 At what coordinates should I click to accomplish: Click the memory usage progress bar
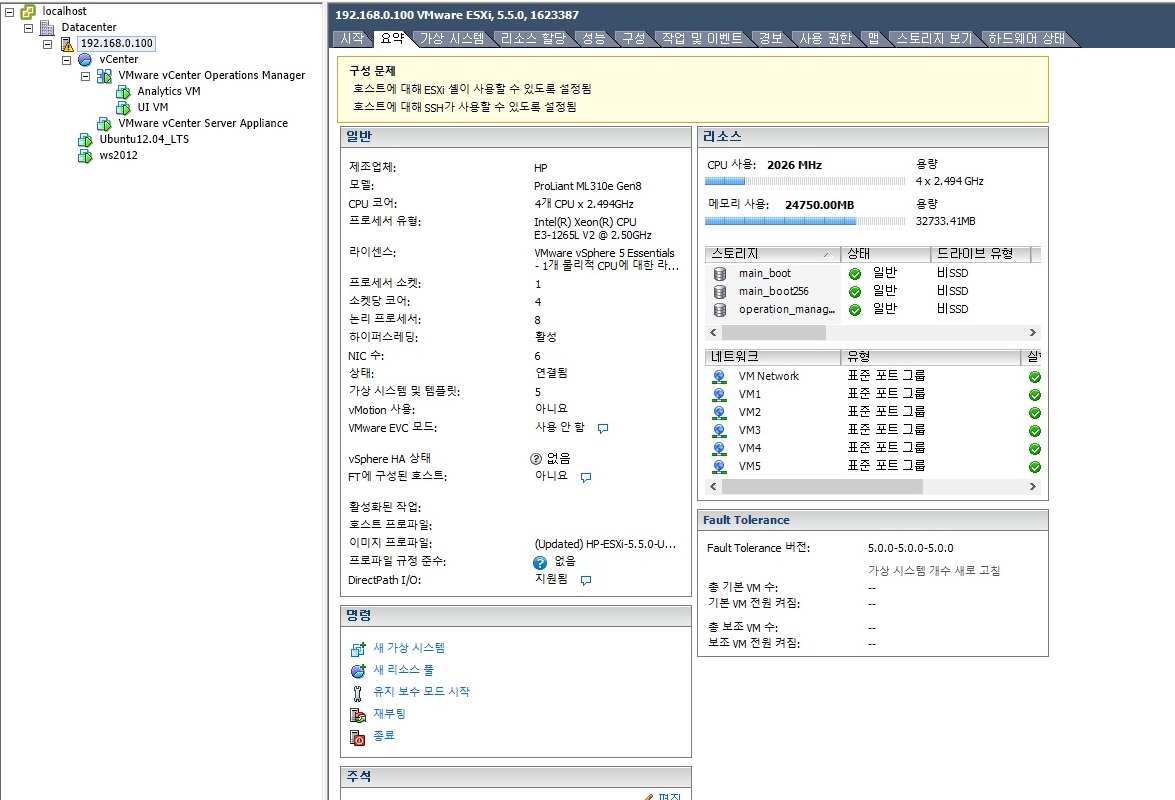coord(805,221)
